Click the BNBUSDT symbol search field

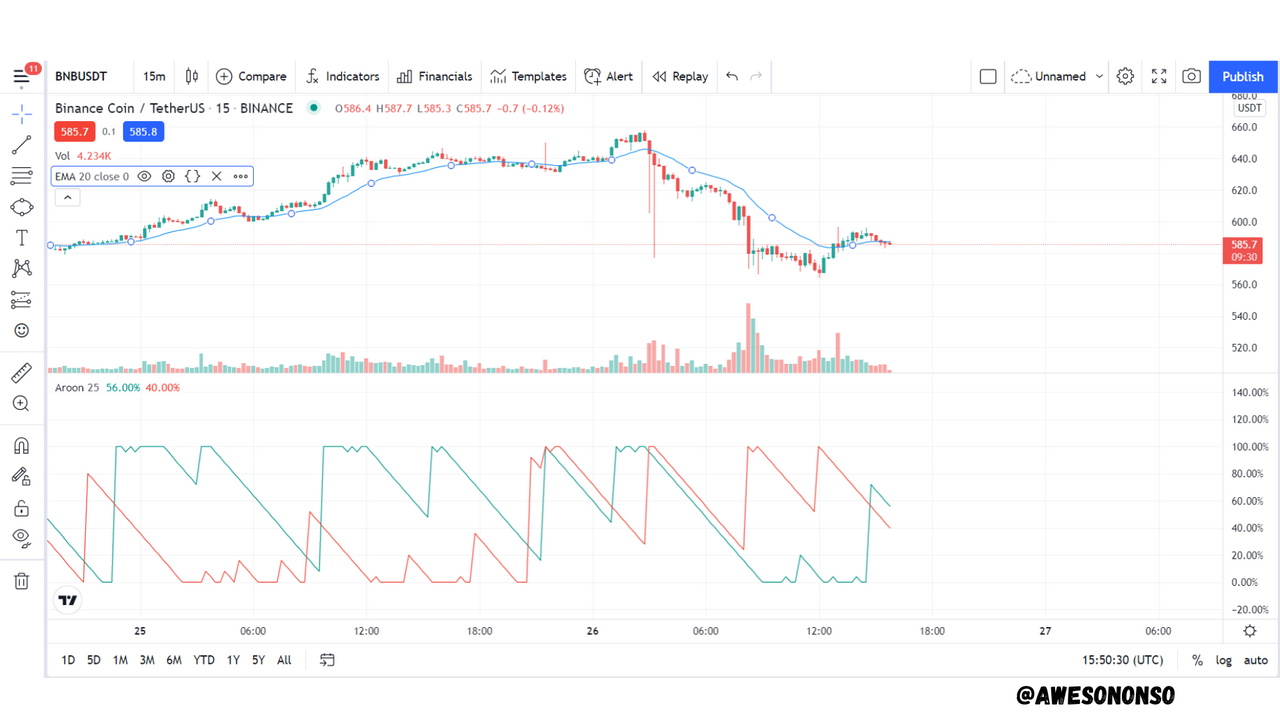click(83, 76)
